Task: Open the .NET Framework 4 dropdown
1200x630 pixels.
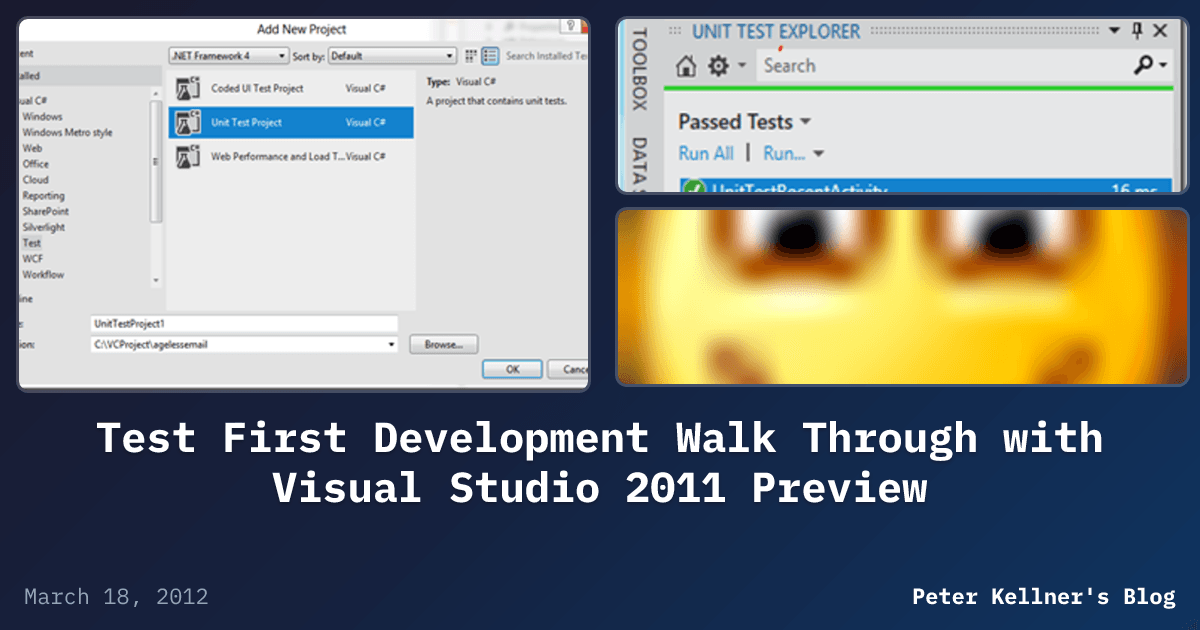Action: pos(229,56)
